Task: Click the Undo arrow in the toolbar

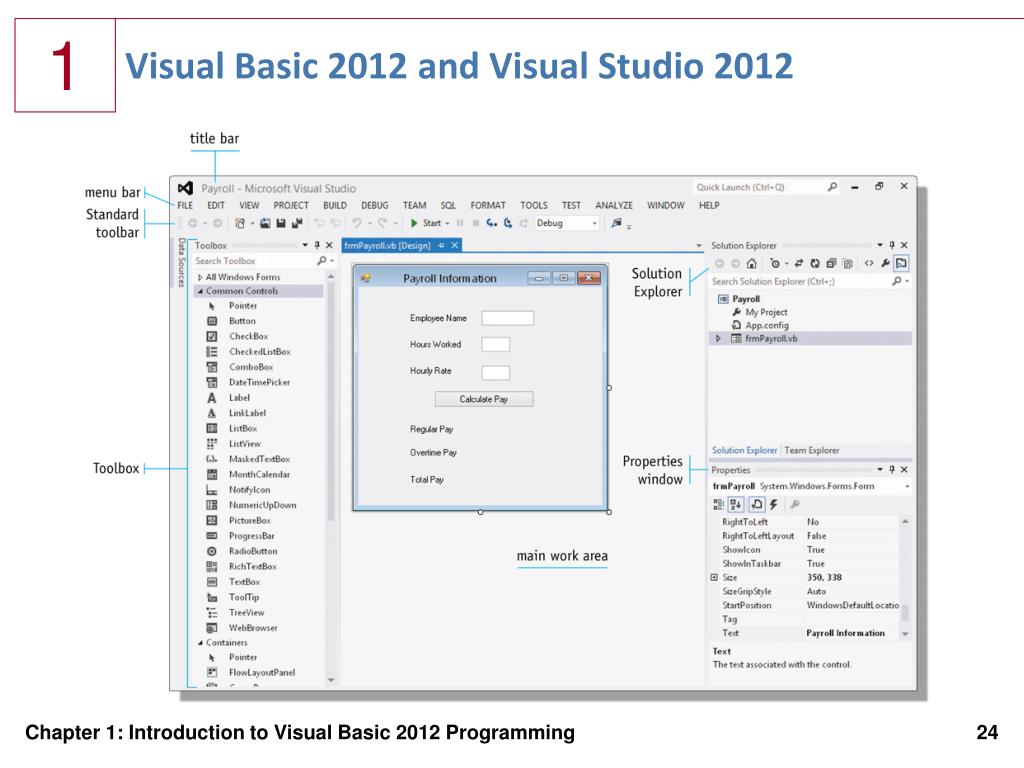Action: (x=357, y=223)
